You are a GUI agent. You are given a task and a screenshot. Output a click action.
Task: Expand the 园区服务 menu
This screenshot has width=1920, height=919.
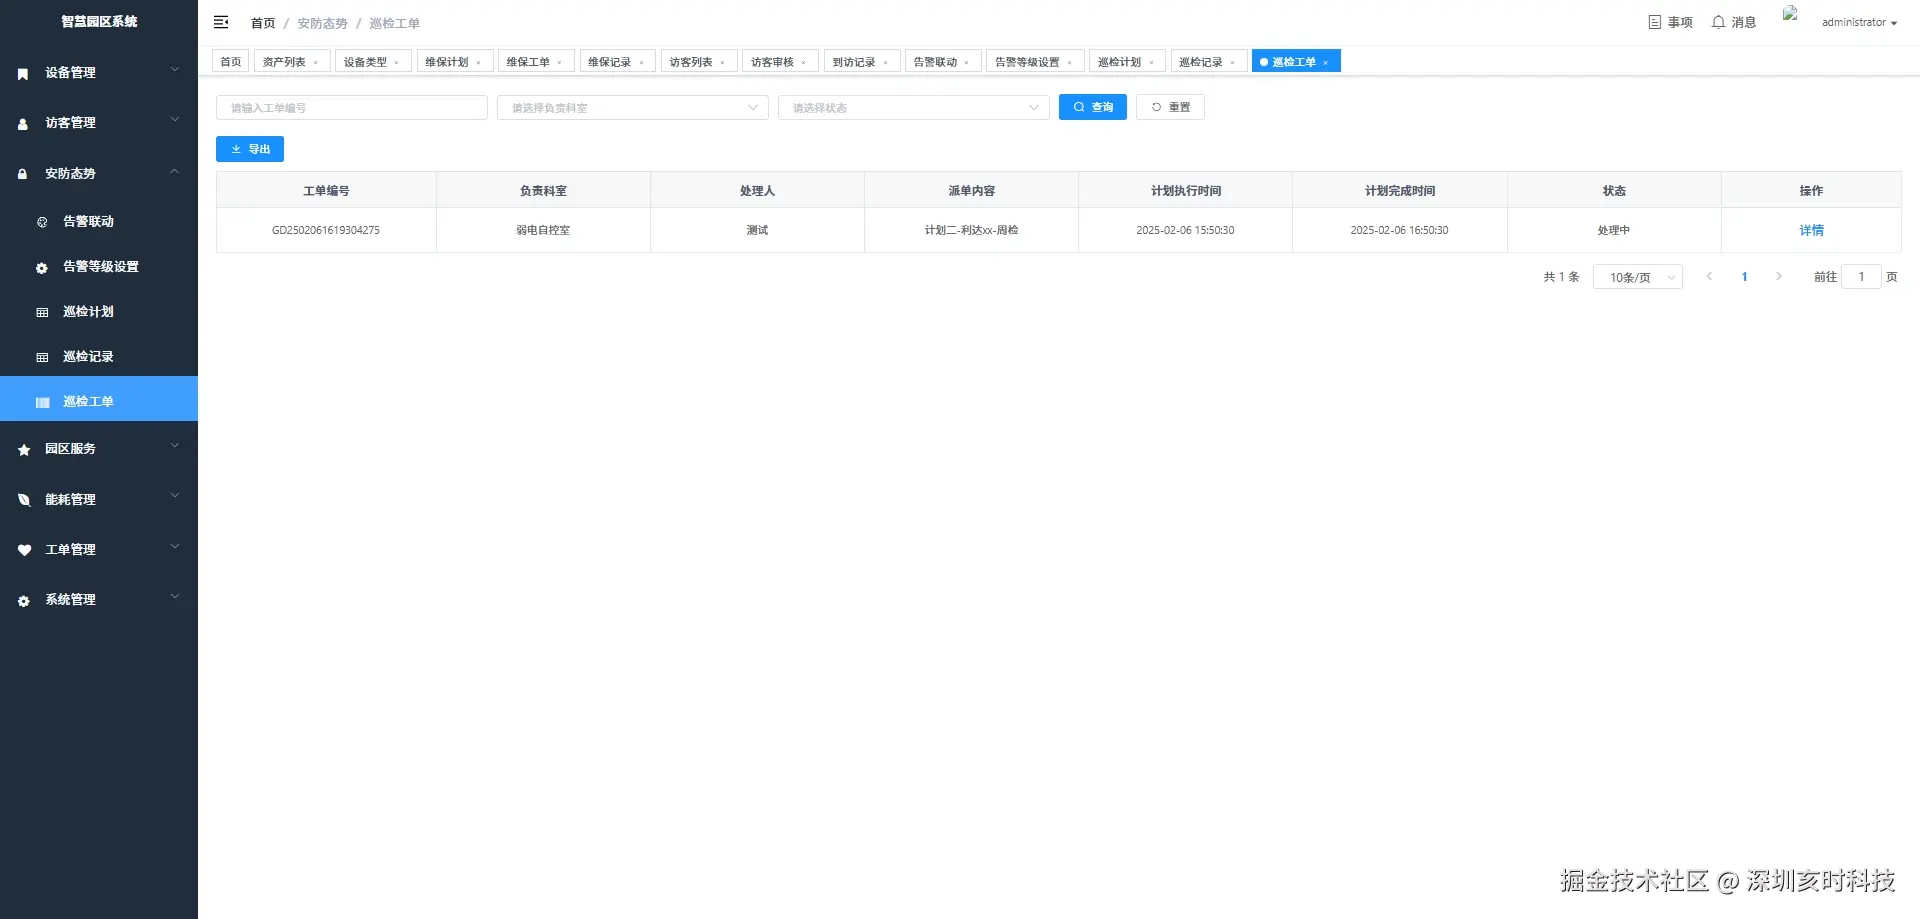pyautogui.click(x=175, y=446)
